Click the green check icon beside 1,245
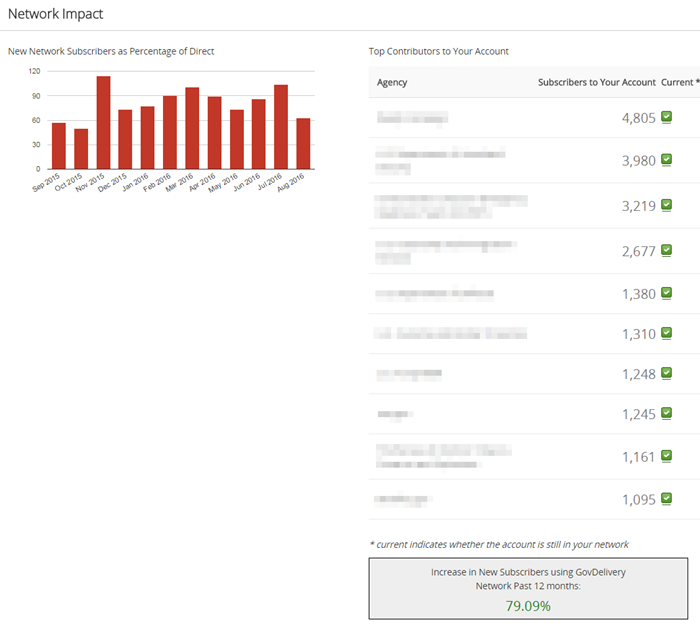The image size is (700, 626). point(666,413)
